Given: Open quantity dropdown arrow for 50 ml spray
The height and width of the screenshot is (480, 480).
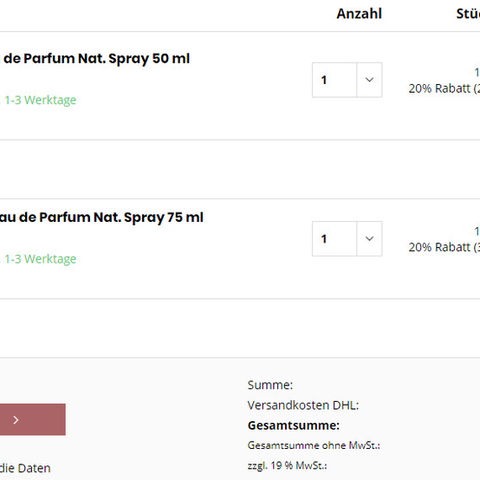Looking at the screenshot, I should point(369,80).
